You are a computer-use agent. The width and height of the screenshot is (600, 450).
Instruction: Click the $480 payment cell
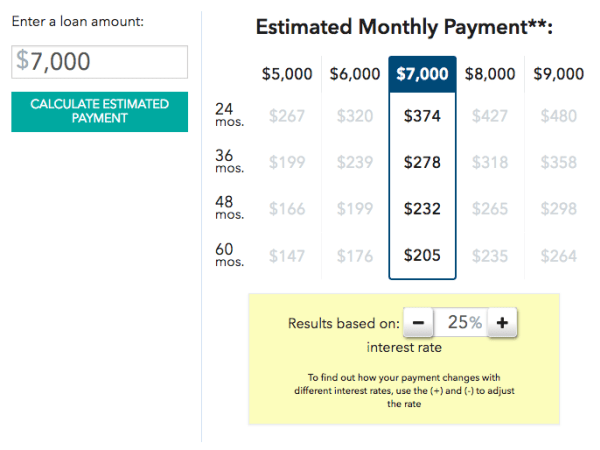[558, 115]
